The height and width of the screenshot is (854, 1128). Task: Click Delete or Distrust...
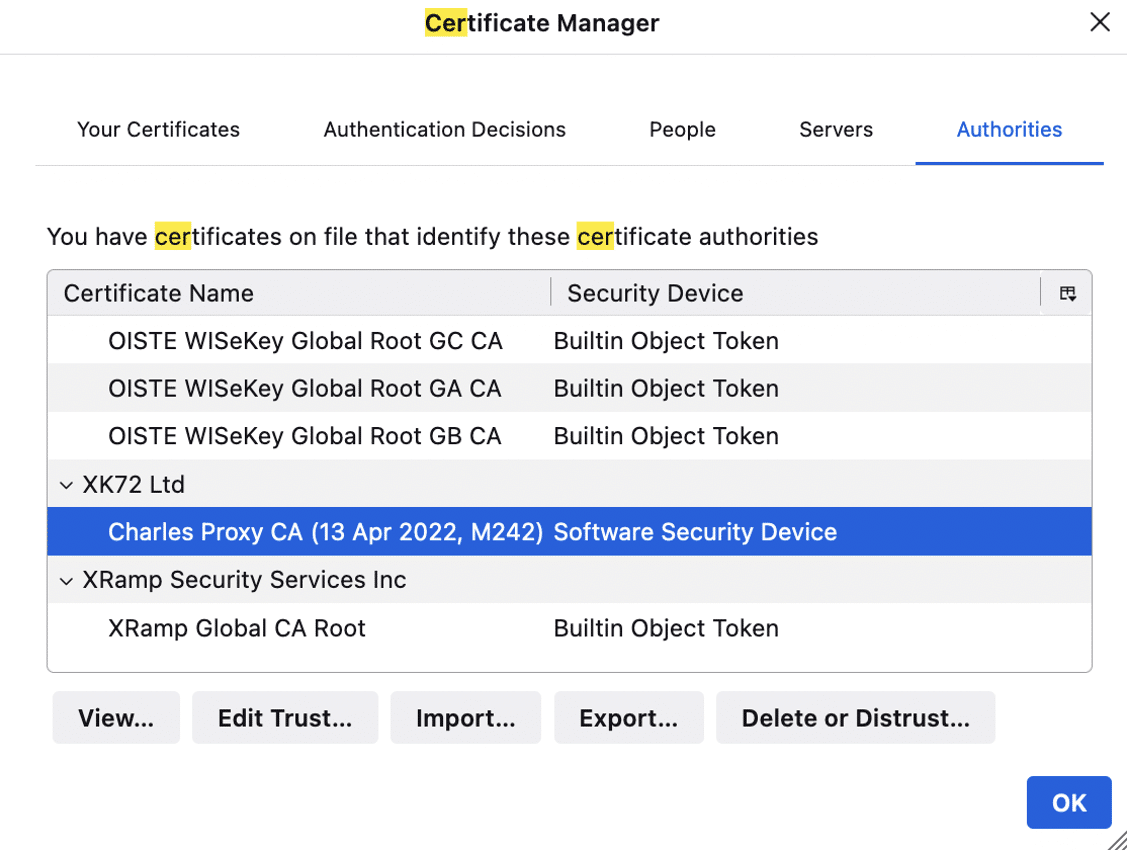pyautogui.click(x=855, y=717)
